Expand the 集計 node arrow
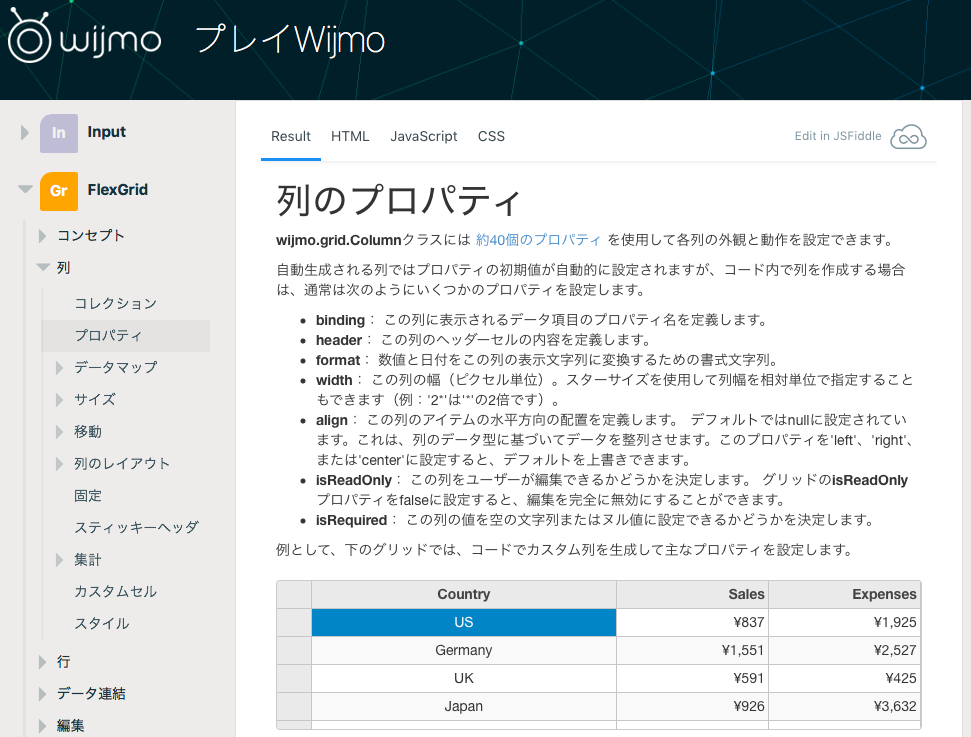 point(59,560)
